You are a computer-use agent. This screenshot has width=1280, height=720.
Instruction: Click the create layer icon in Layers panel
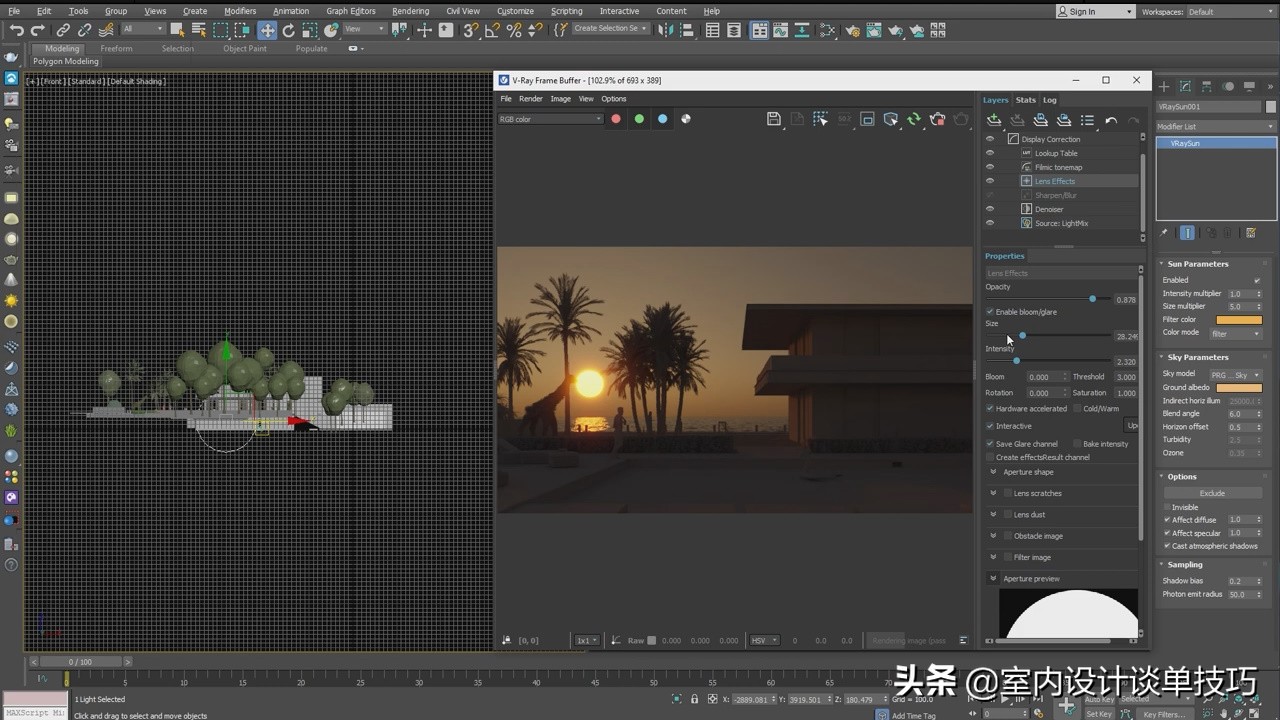pos(994,120)
